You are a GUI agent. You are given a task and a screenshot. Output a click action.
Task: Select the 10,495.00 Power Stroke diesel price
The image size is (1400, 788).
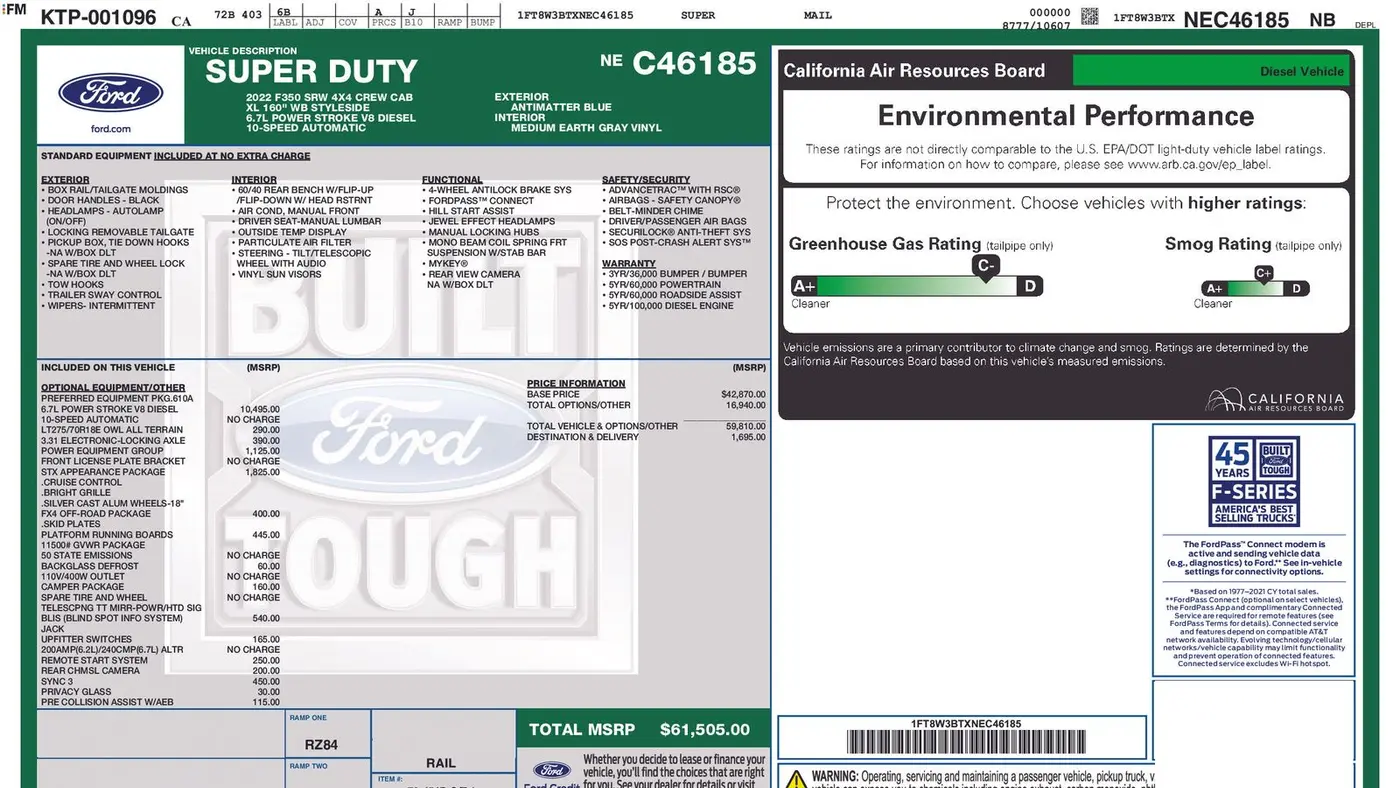pos(260,409)
